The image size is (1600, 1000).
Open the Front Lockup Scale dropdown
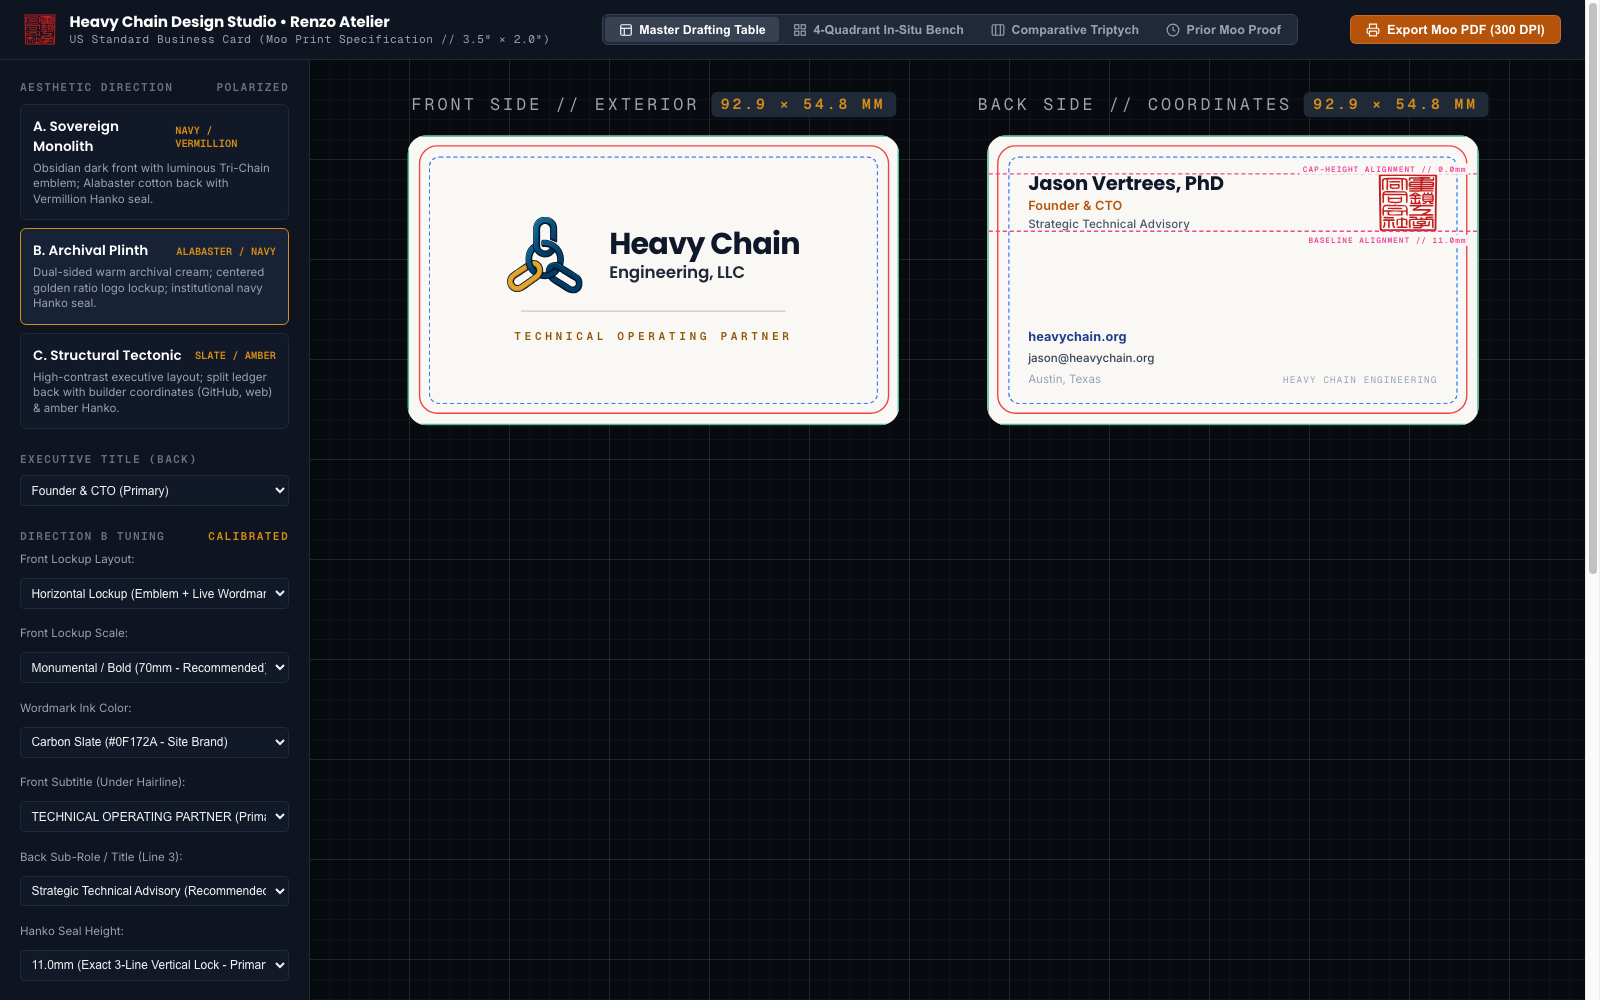[154, 668]
